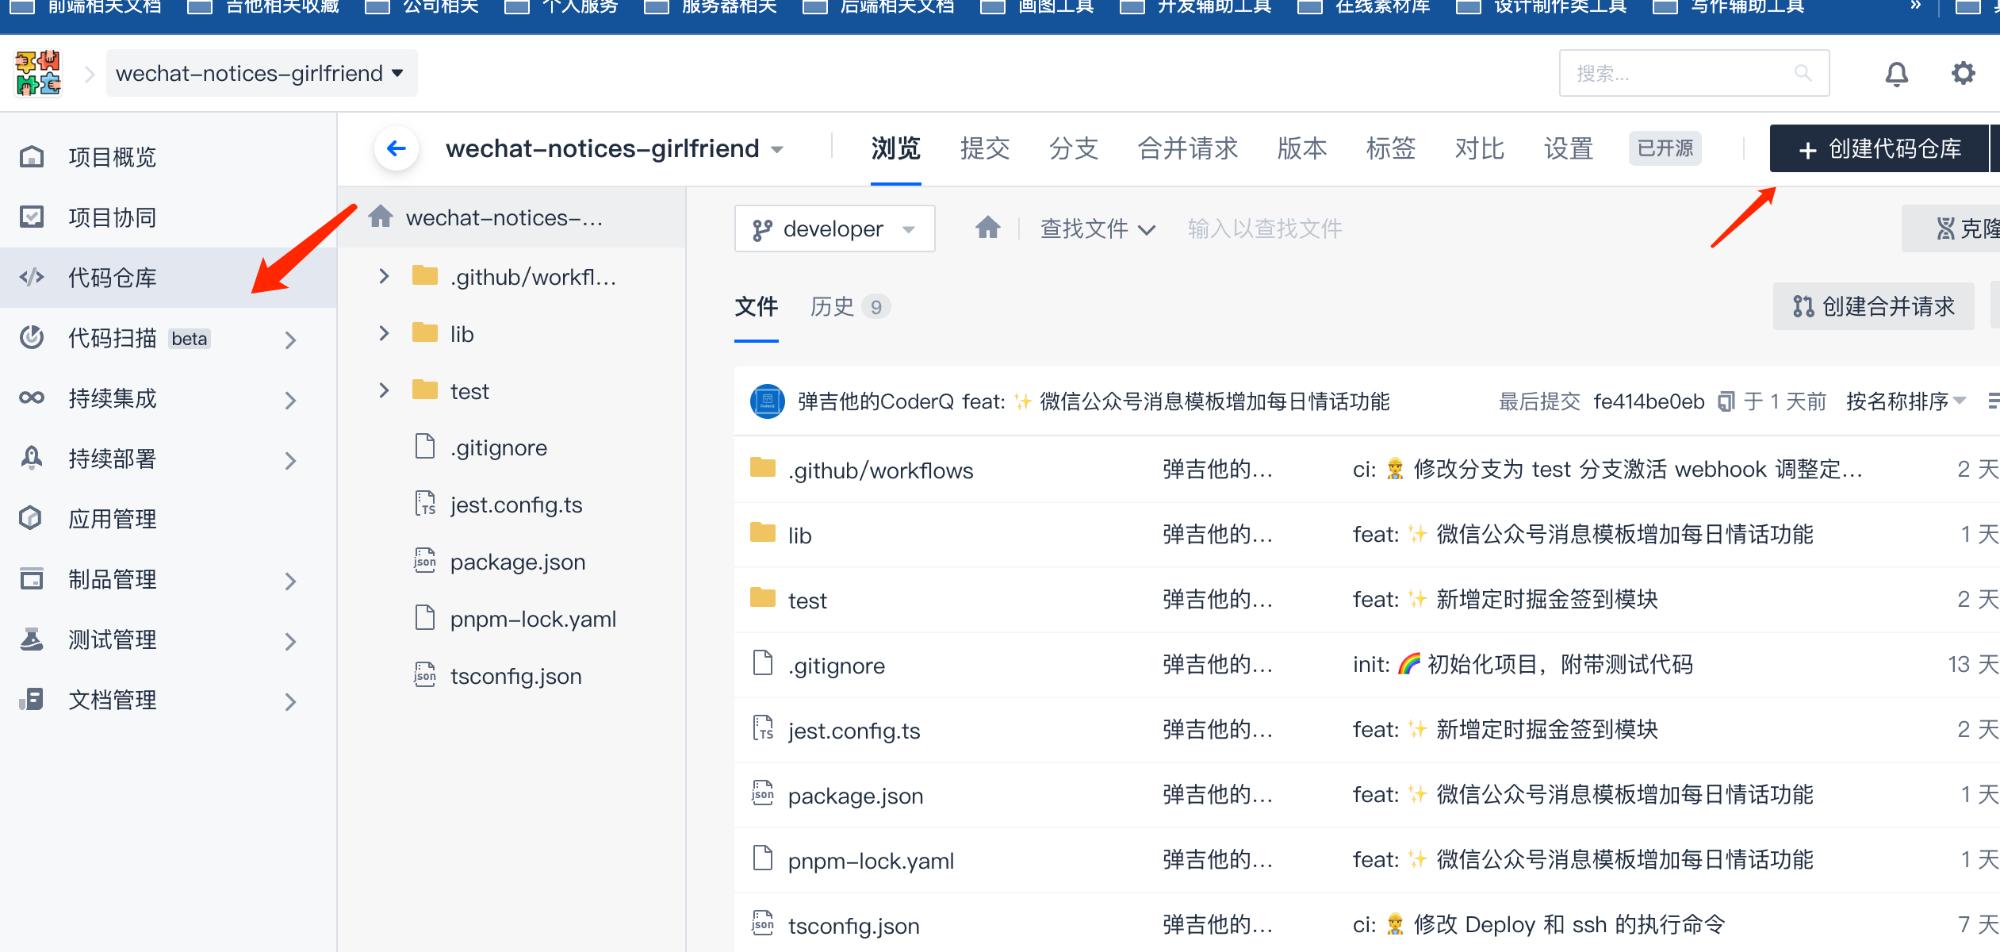
Task: Expand the 持续集成 sidebar submenu arrow
Action: coord(290,400)
